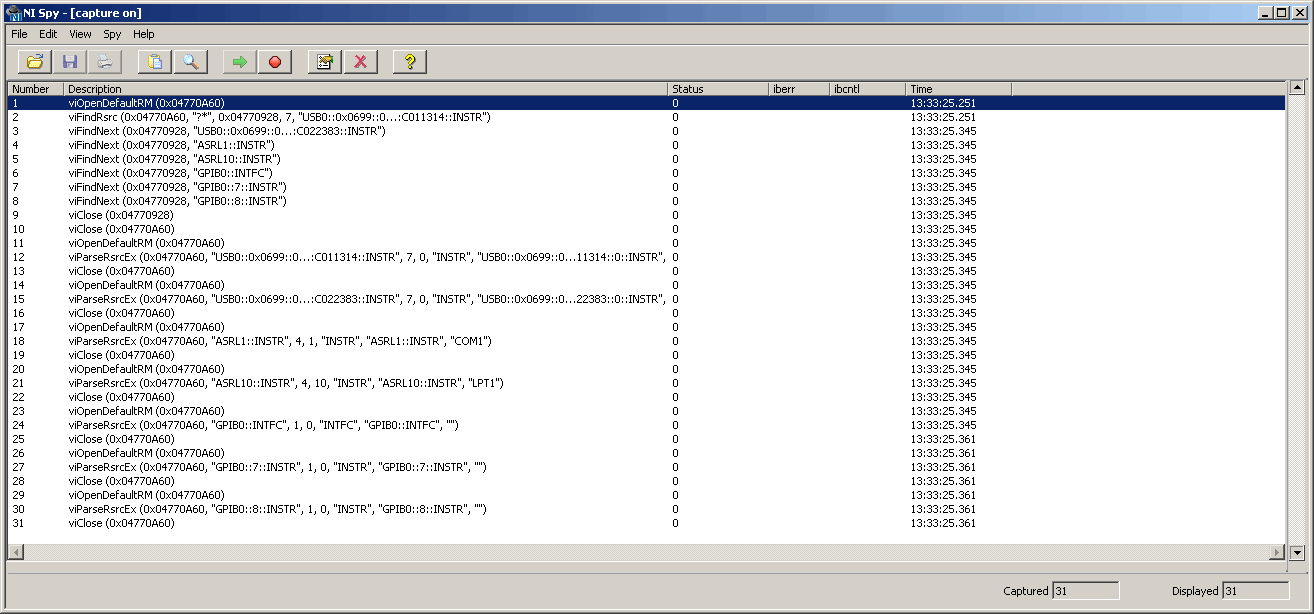Select row 1 viOpenDefaultRM entry

[x=646, y=103]
